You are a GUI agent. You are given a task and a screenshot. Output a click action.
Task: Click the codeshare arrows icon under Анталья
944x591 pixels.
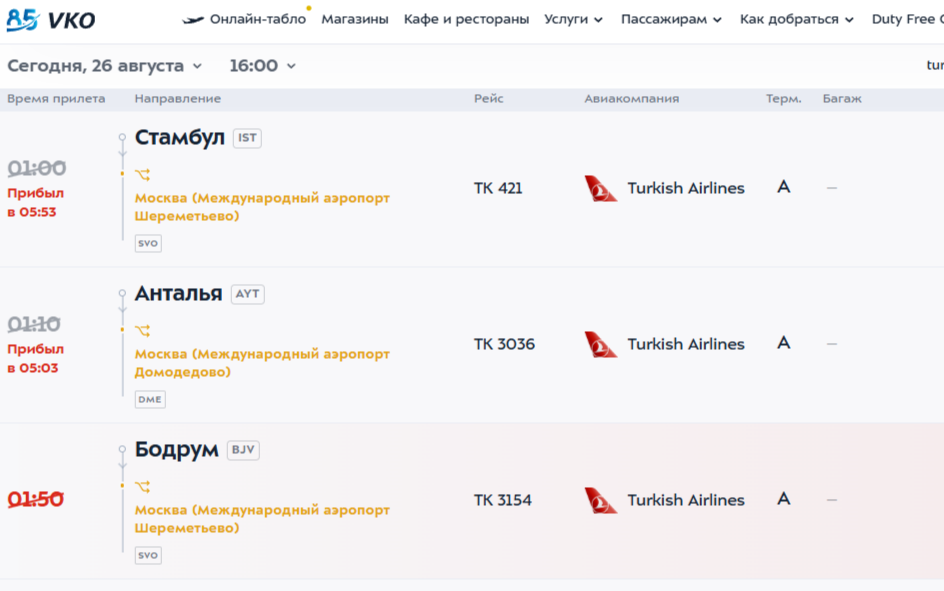pyautogui.click(x=143, y=330)
